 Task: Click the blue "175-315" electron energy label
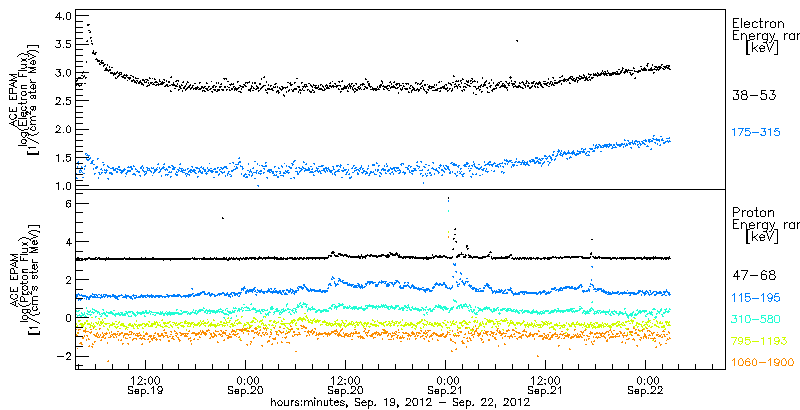(756, 133)
